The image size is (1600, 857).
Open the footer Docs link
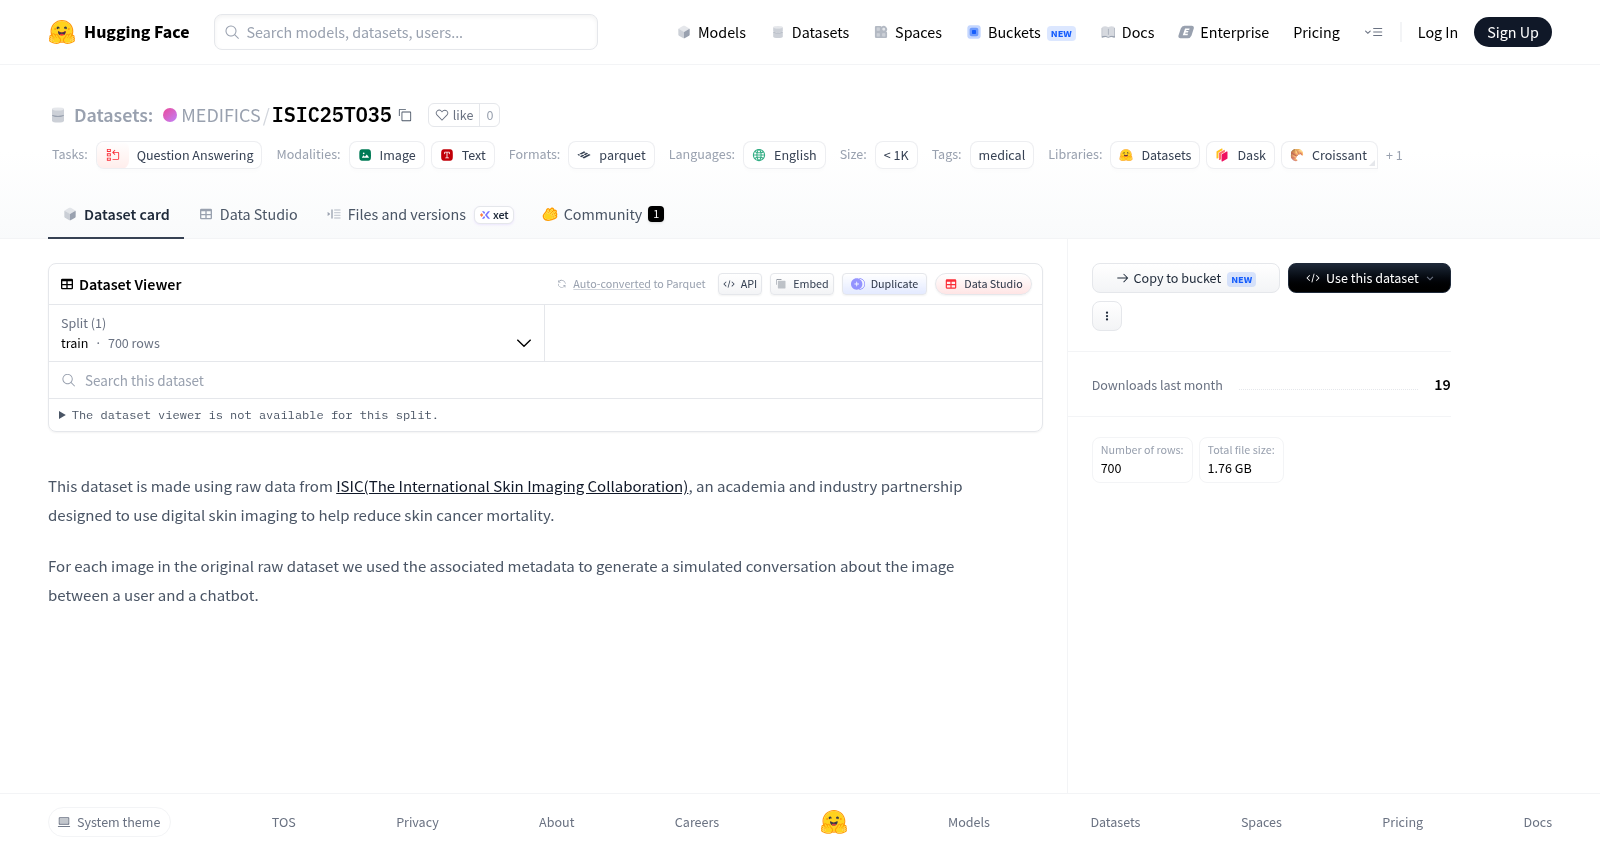tap(1537, 822)
